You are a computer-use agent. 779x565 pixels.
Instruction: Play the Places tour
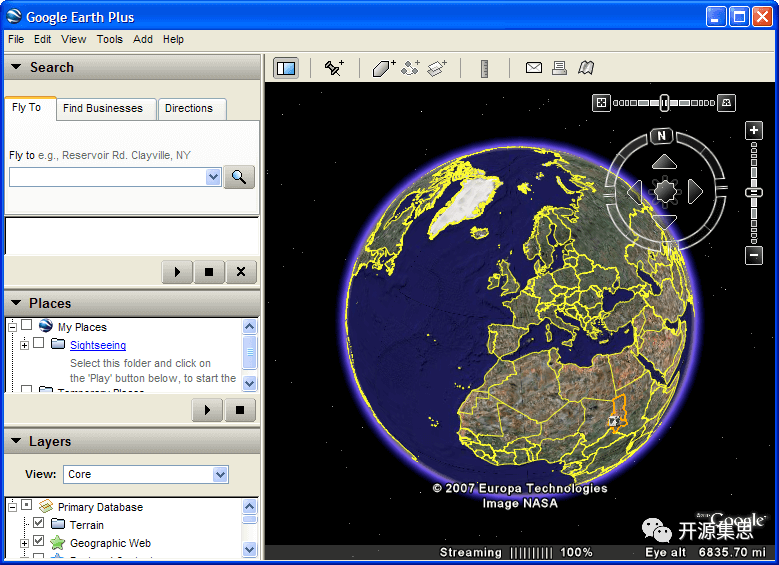pyautogui.click(x=207, y=410)
